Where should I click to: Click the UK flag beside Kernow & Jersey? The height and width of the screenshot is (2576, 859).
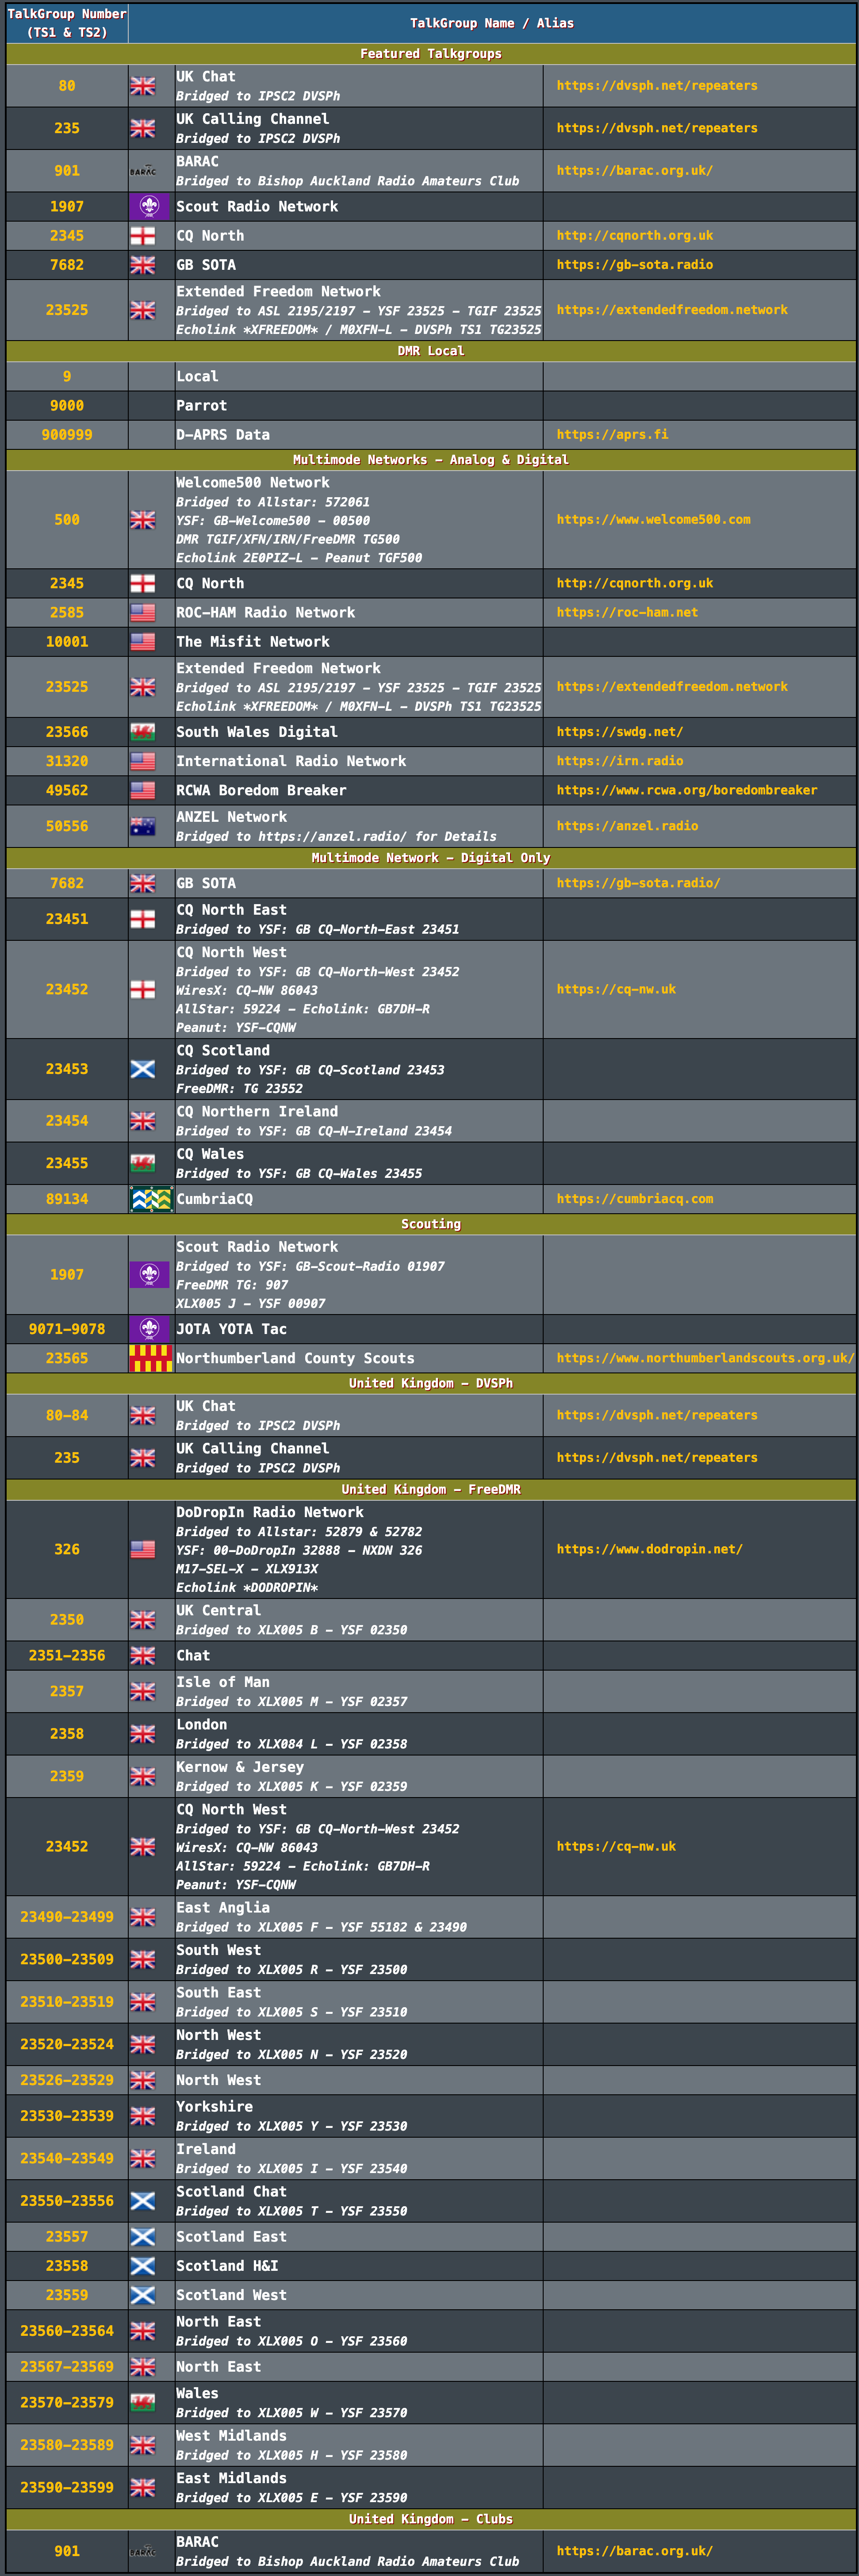click(143, 1776)
